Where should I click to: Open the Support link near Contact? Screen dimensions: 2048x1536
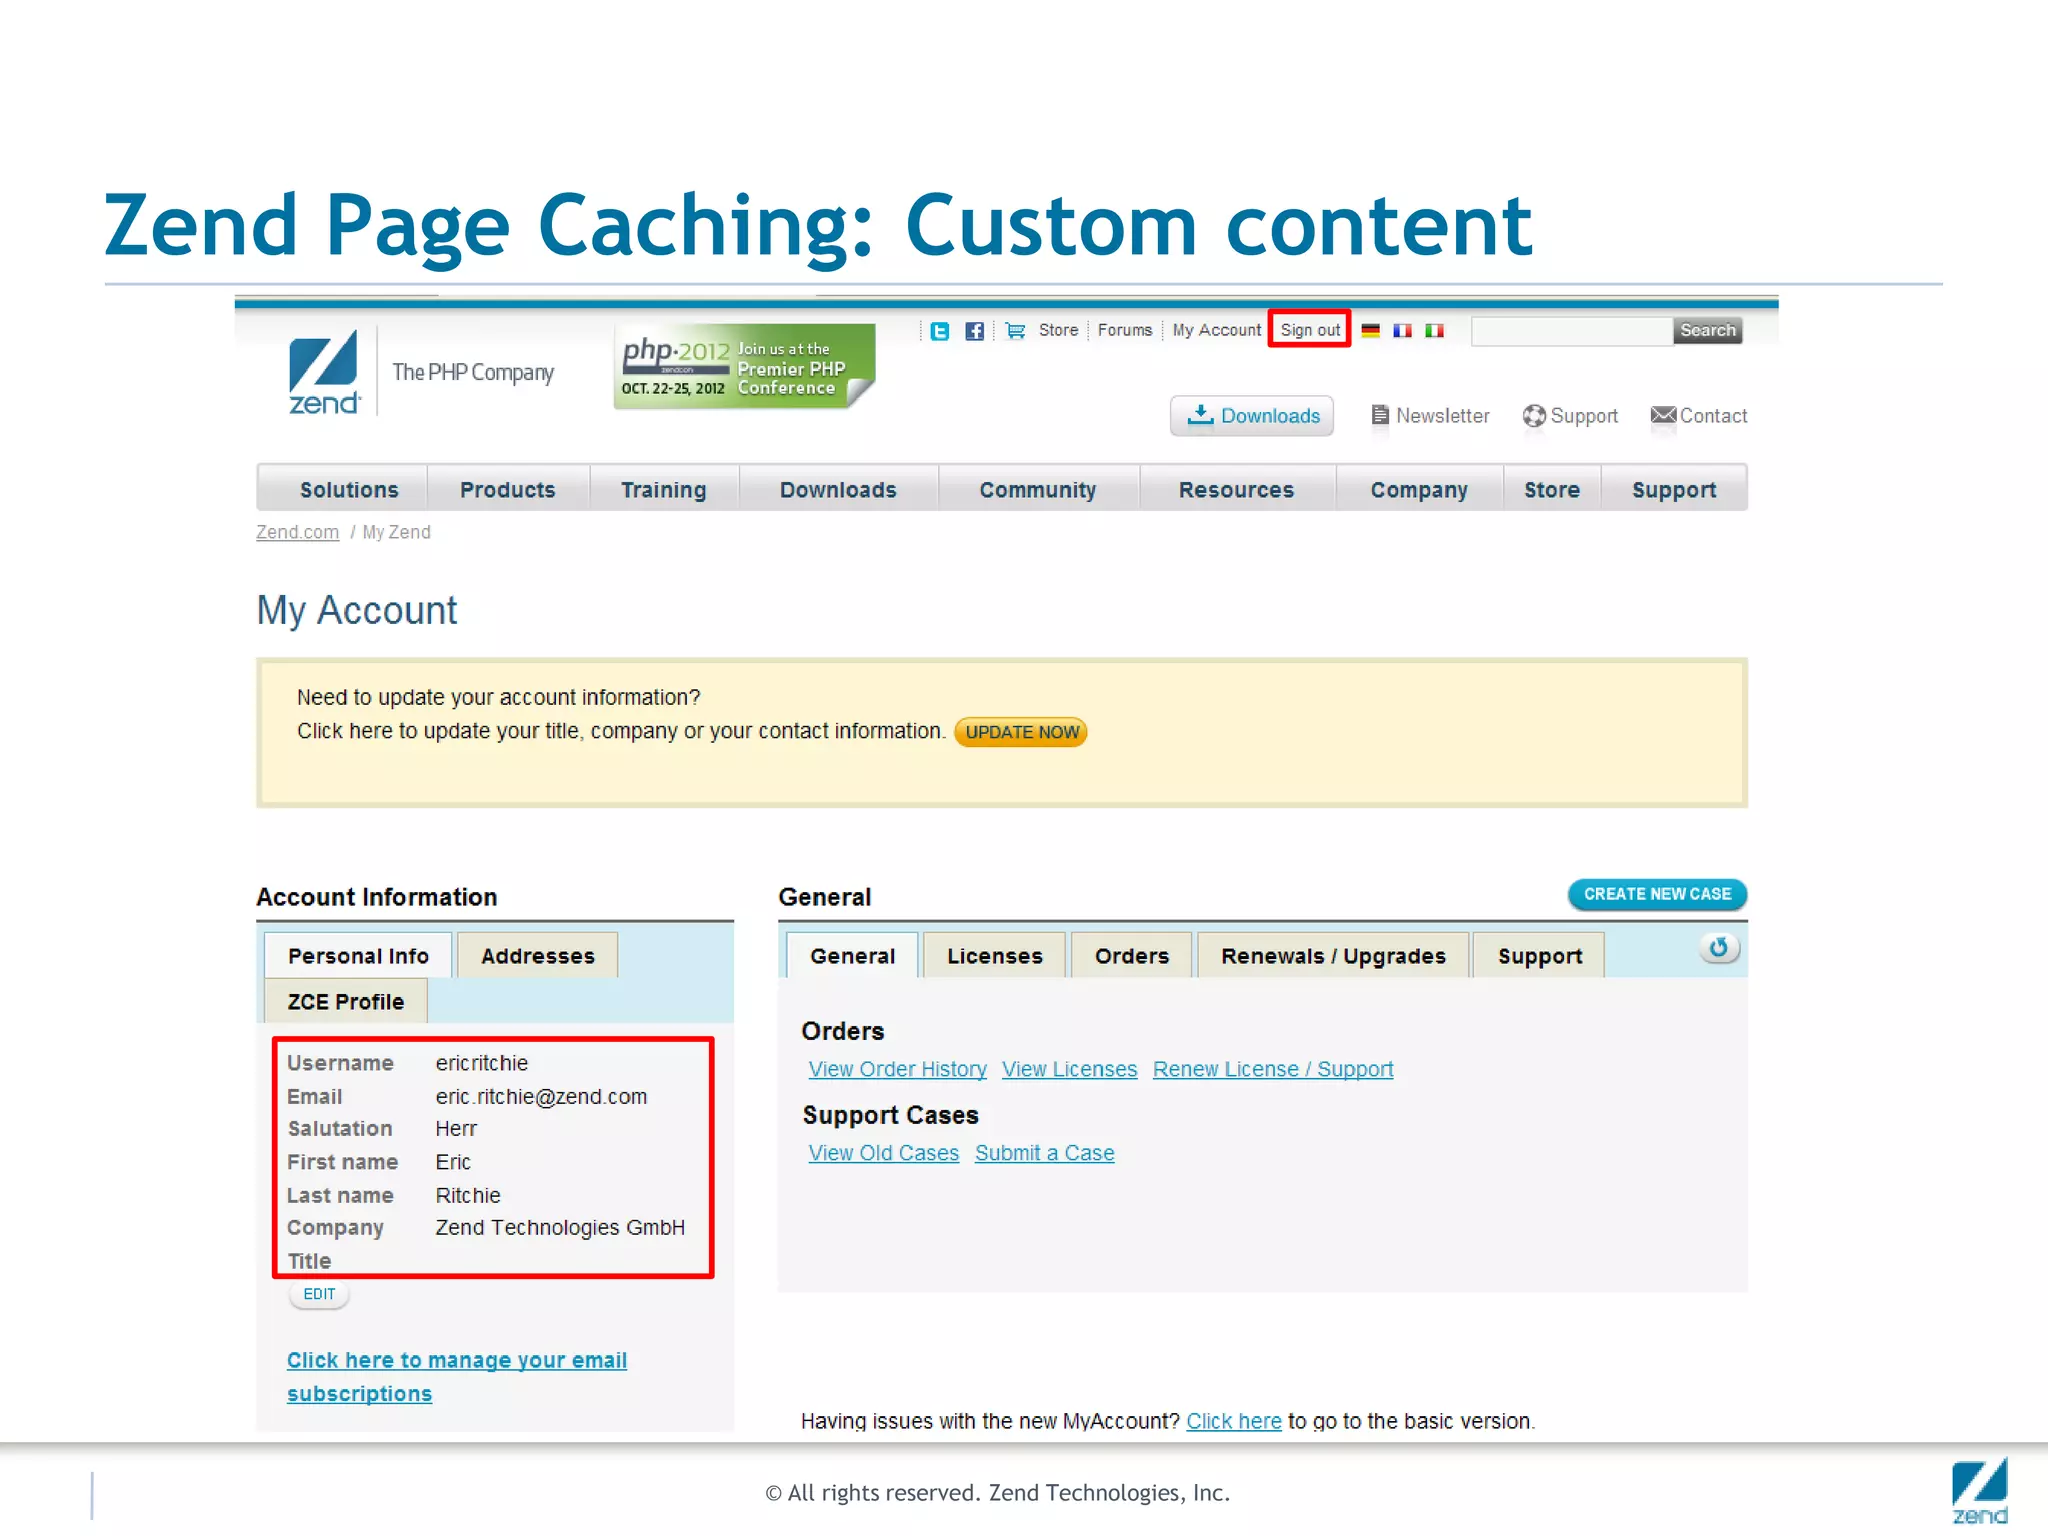[x=1584, y=416]
